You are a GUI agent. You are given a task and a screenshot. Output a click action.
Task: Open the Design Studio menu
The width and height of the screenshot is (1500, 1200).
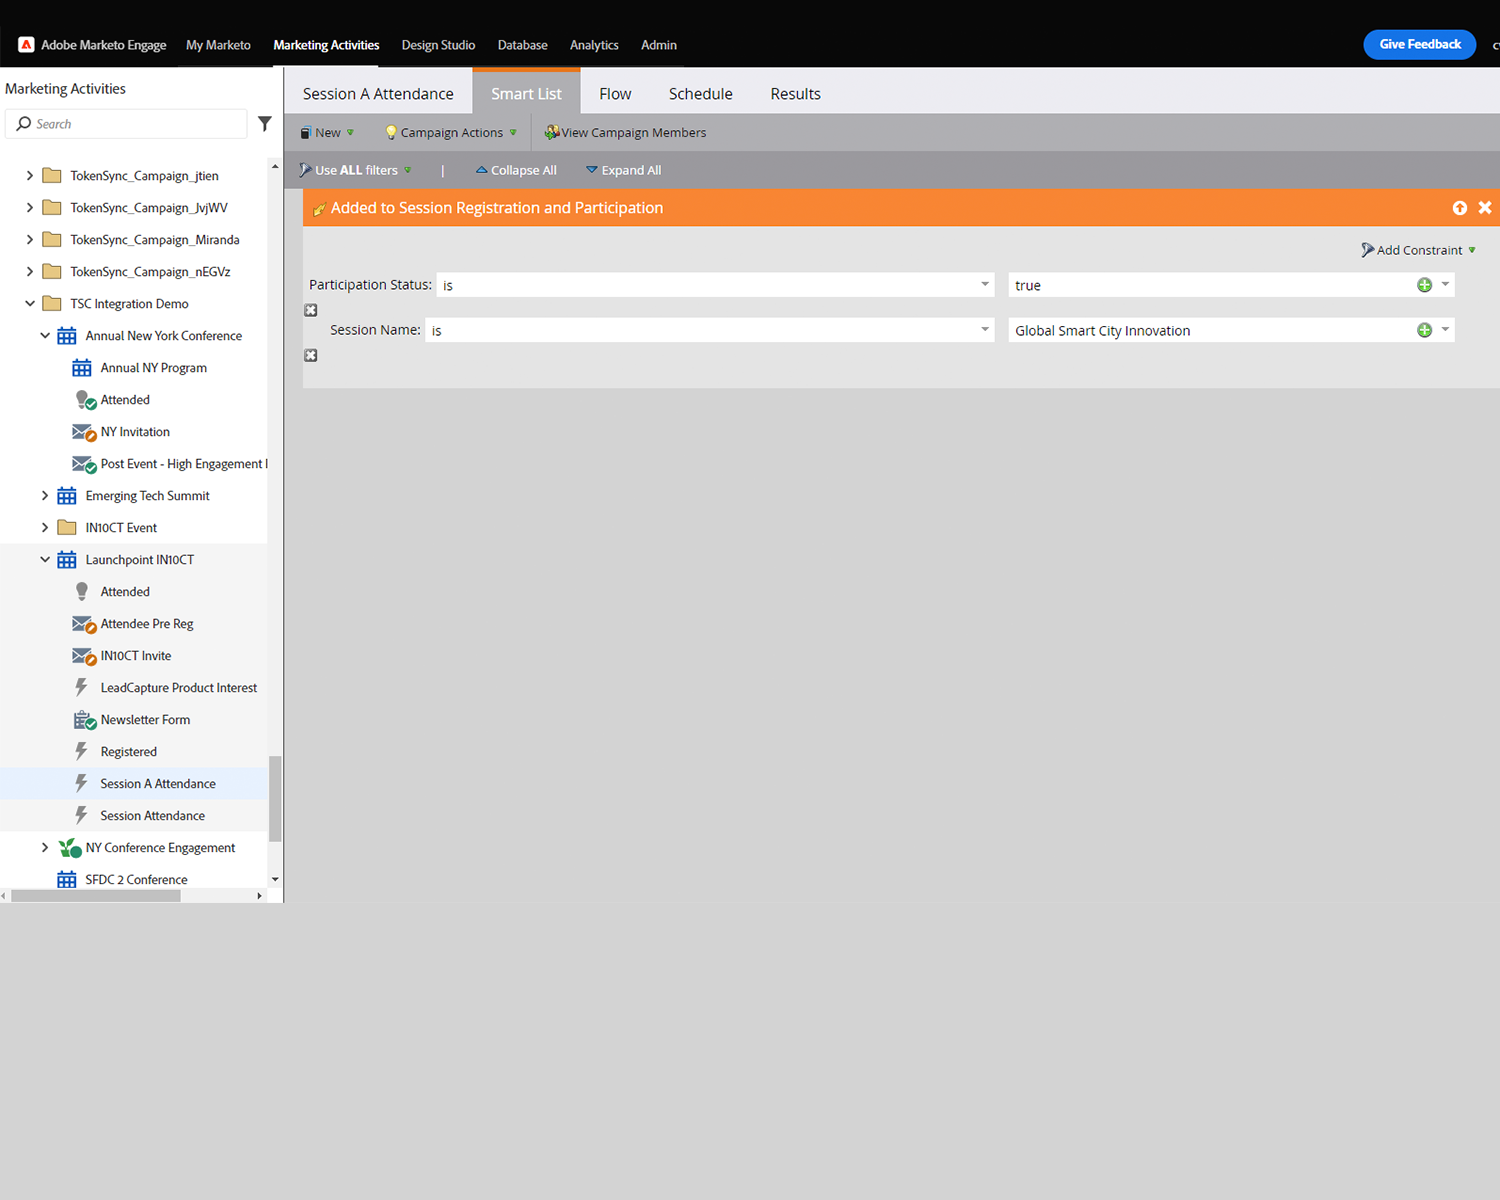438,45
